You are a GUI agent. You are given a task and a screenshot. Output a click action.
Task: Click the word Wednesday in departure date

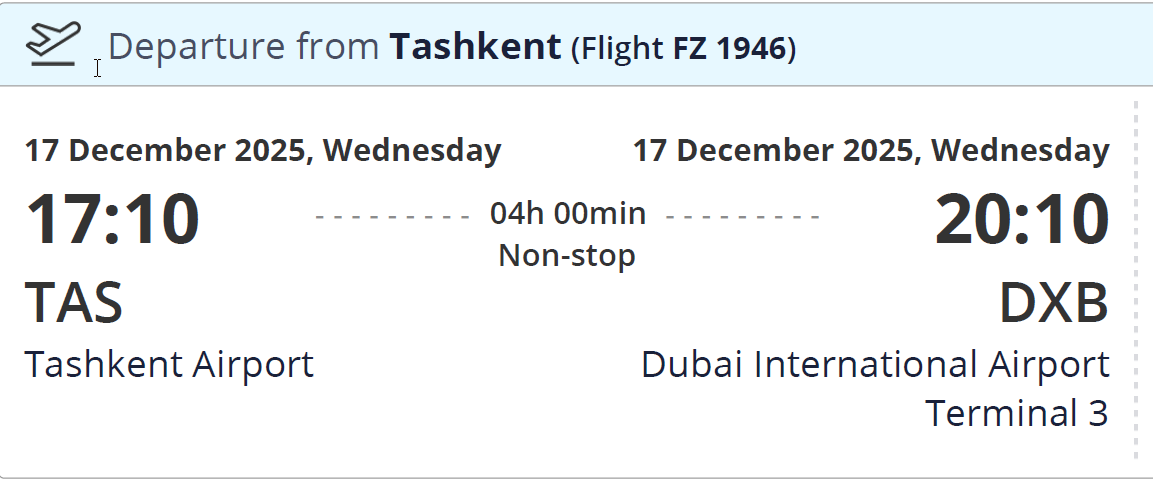[412, 150]
